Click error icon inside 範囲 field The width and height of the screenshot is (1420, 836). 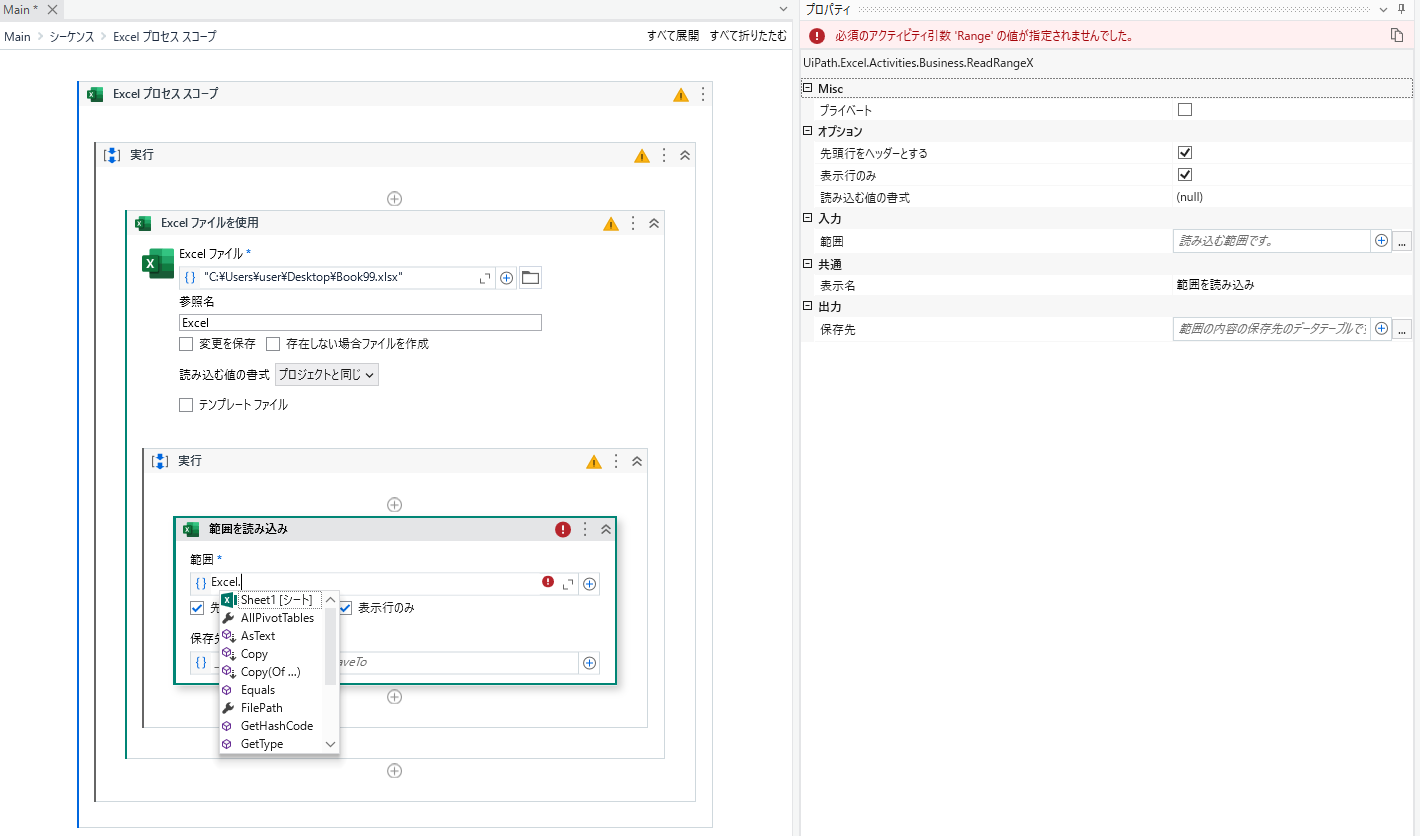[x=548, y=582]
